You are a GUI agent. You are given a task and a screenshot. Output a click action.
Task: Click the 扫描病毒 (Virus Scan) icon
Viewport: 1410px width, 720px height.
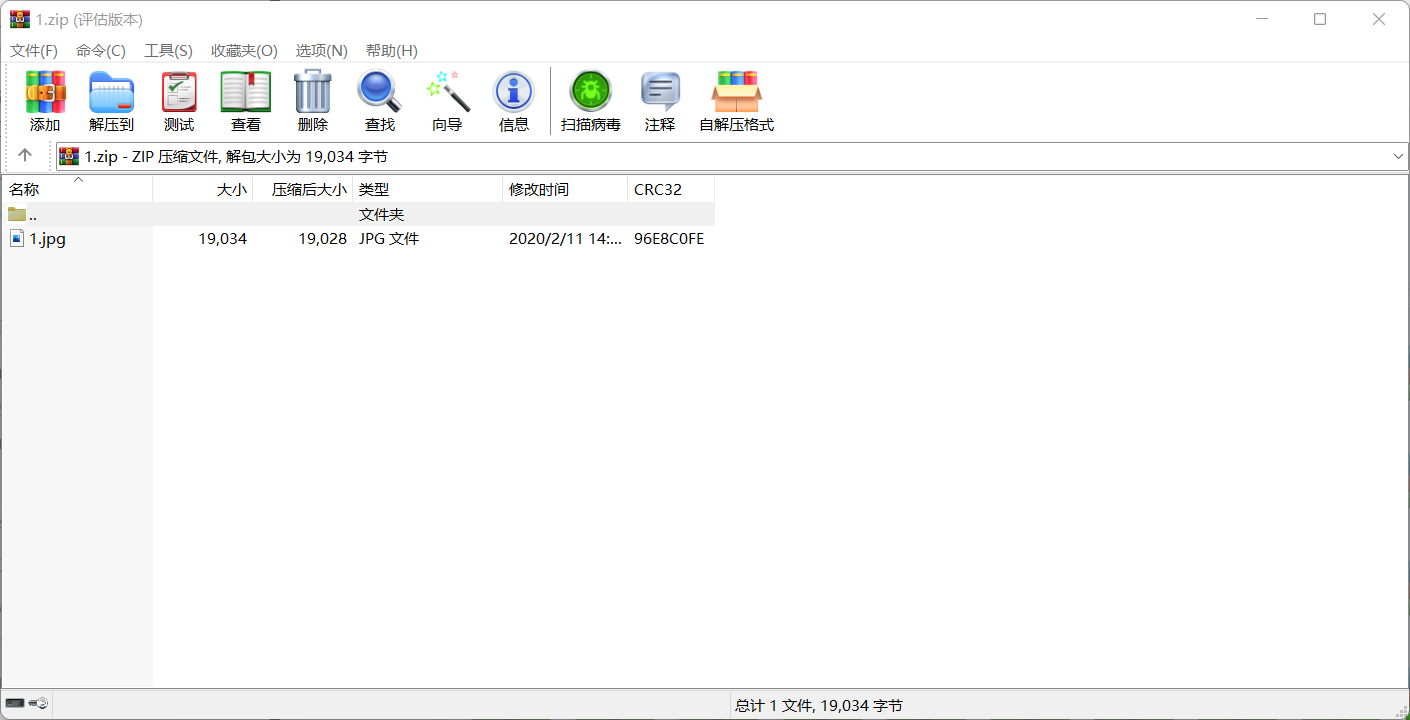tap(590, 100)
